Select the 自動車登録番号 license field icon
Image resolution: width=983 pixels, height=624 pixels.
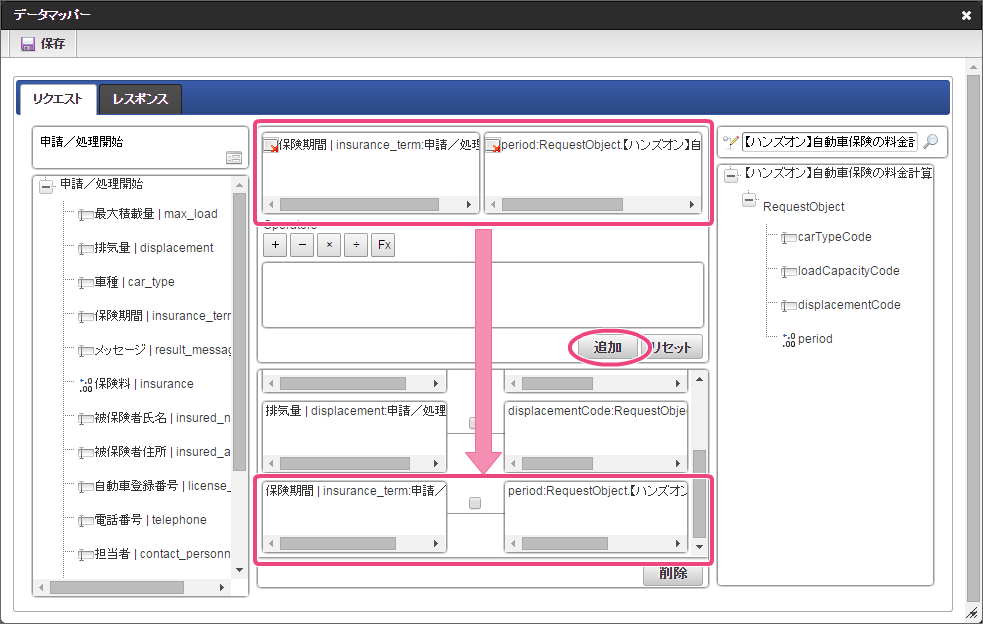[86, 486]
